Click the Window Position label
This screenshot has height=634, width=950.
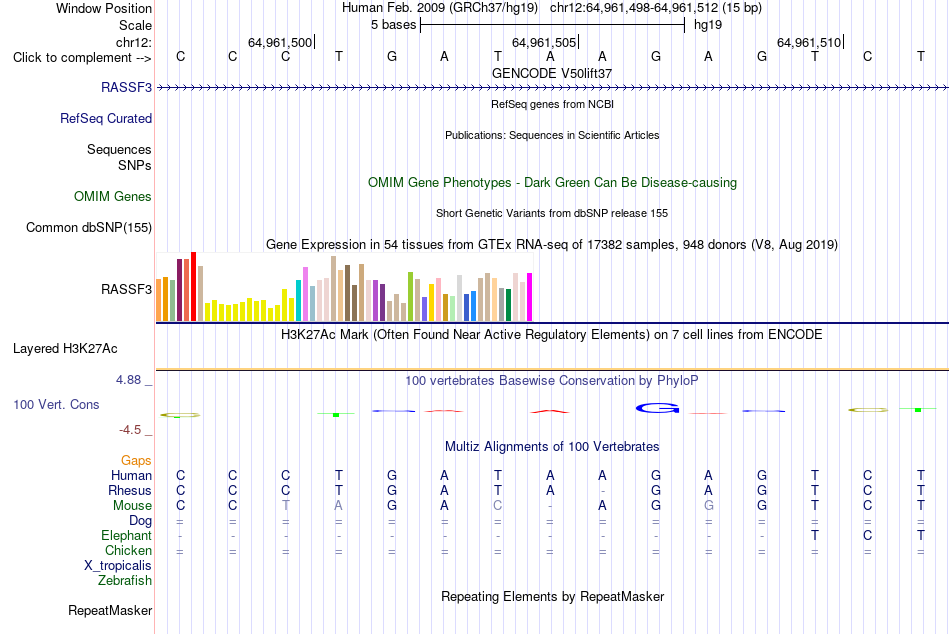[104, 8]
